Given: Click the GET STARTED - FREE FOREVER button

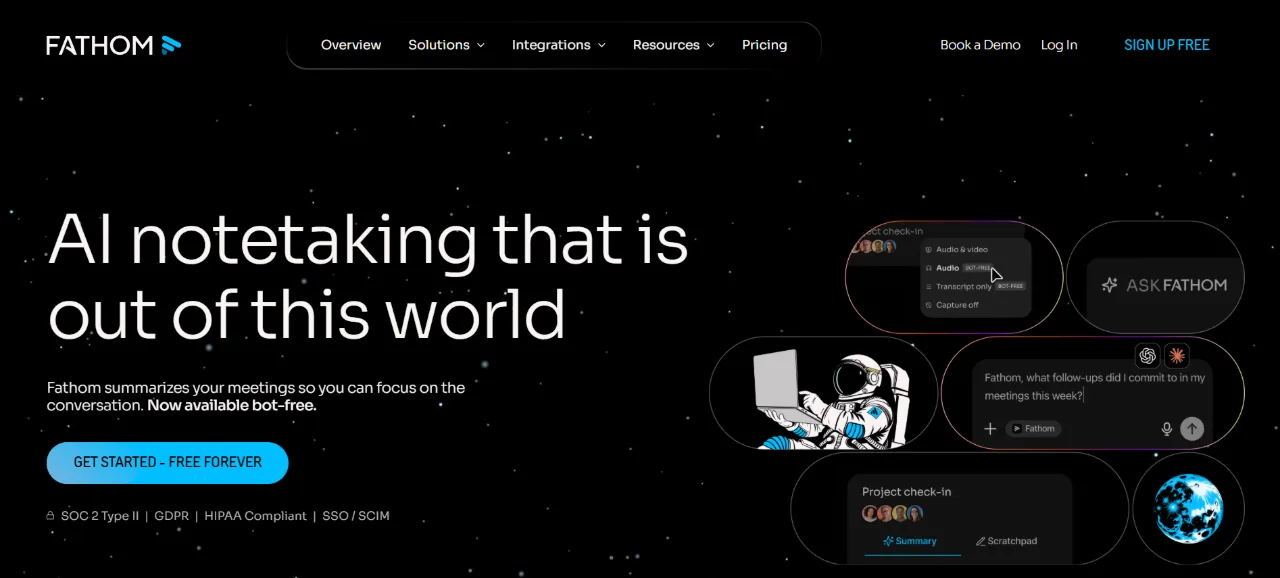Looking at the screenshot, I should point(168,463).
